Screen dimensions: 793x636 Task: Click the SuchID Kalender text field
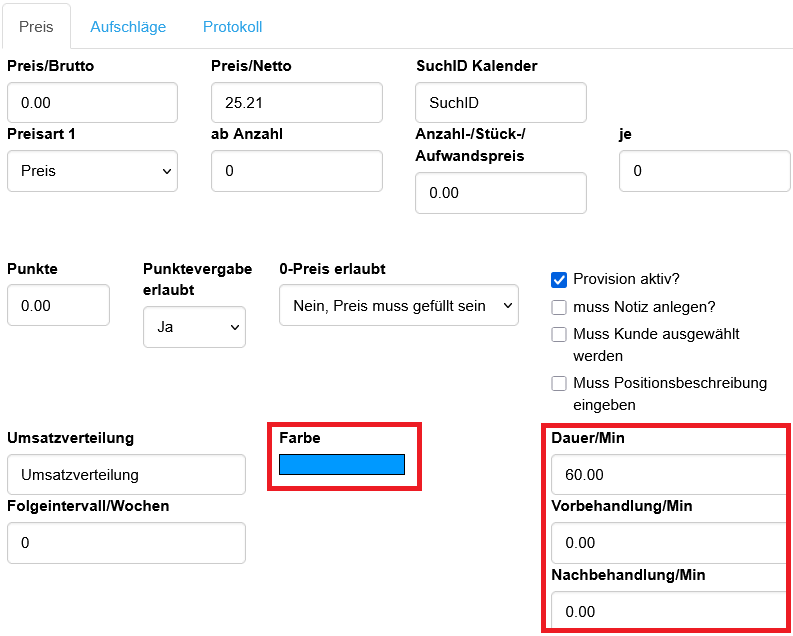pos(500,103)
